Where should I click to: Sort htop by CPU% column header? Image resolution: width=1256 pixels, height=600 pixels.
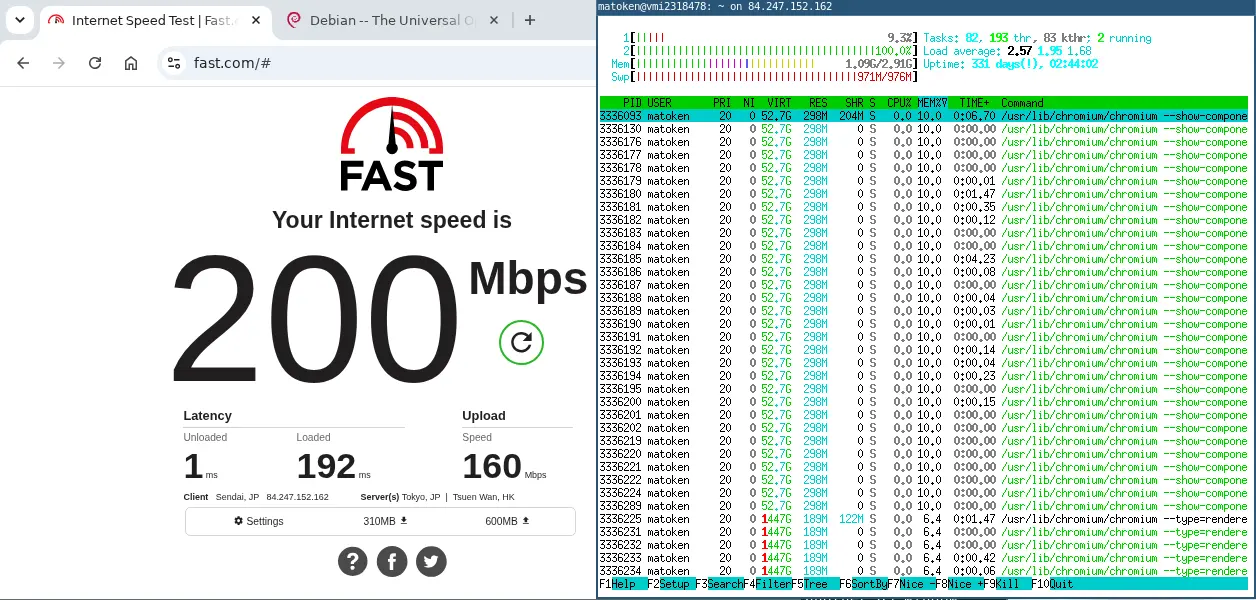coord(899,103)
